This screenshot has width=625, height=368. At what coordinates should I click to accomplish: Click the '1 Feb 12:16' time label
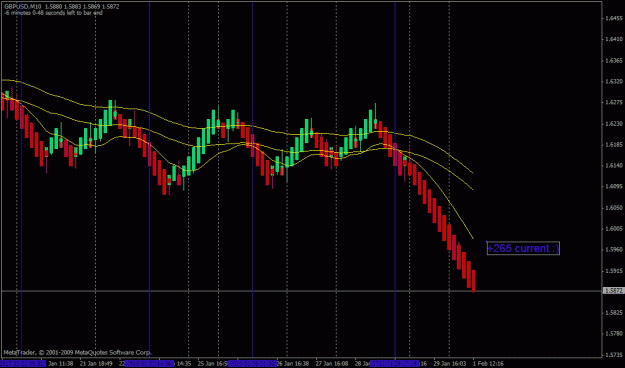coord(488,364)
